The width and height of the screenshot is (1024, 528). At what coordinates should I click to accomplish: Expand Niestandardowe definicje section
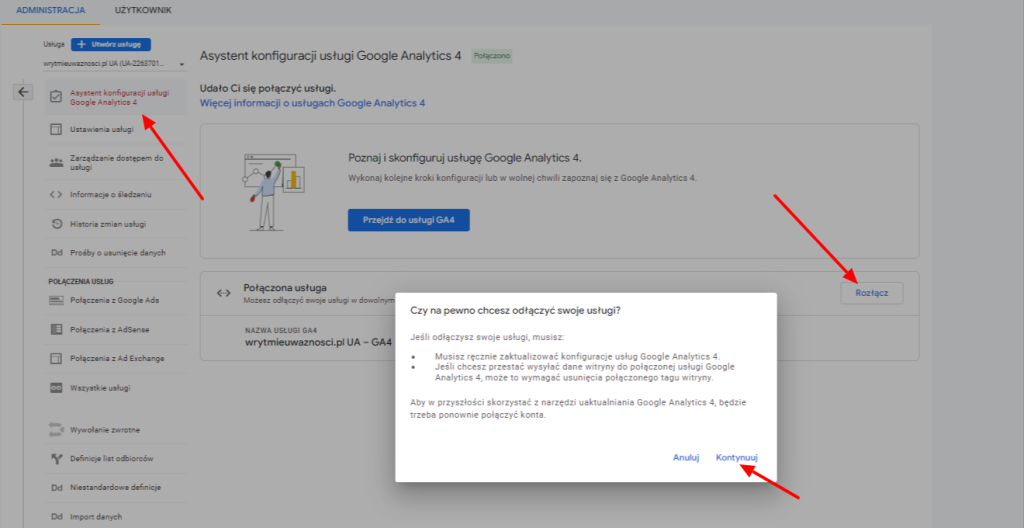click(116, 487)
